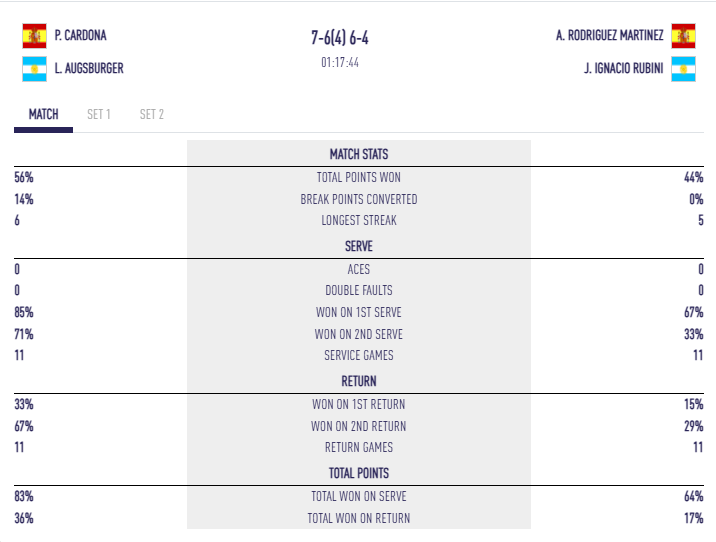Image resolution: width=716 pixels, height=542 pixels.
Task: Select player name L. Augsburger
Action: click(89, 68)
